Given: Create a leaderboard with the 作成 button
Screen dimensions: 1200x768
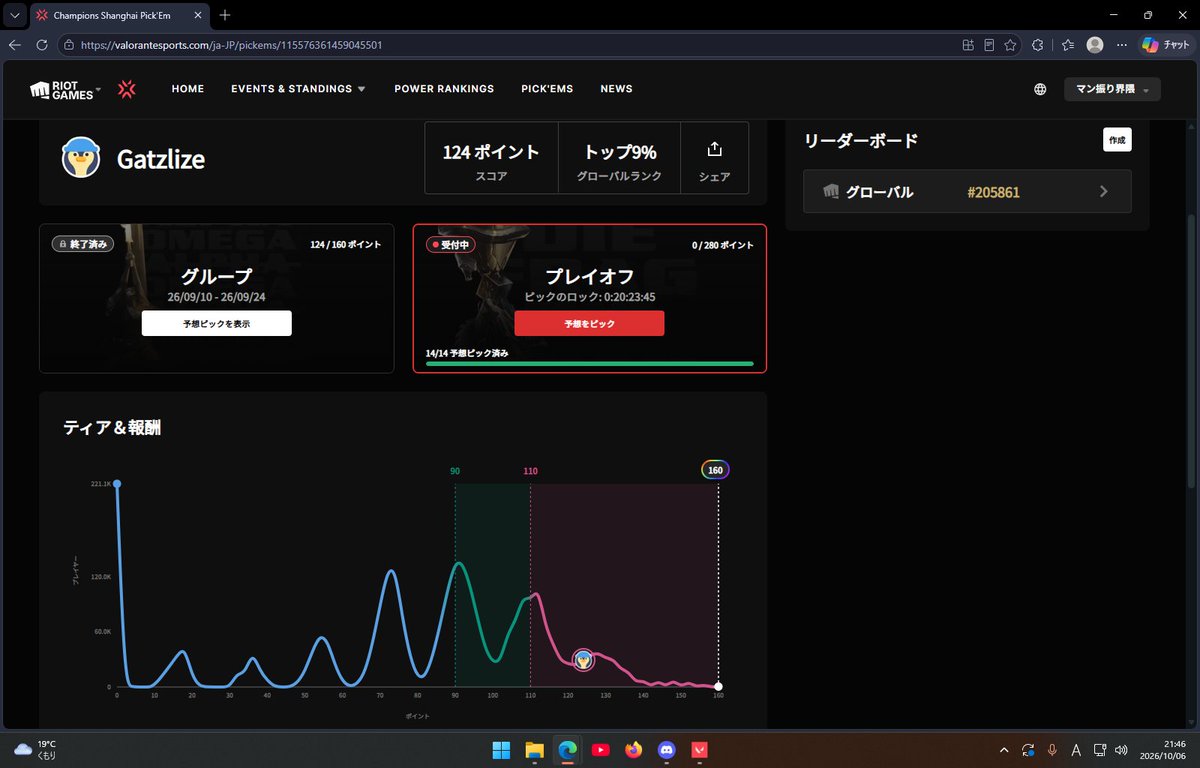Looking at the screenshot, I should pos(1117,140).
